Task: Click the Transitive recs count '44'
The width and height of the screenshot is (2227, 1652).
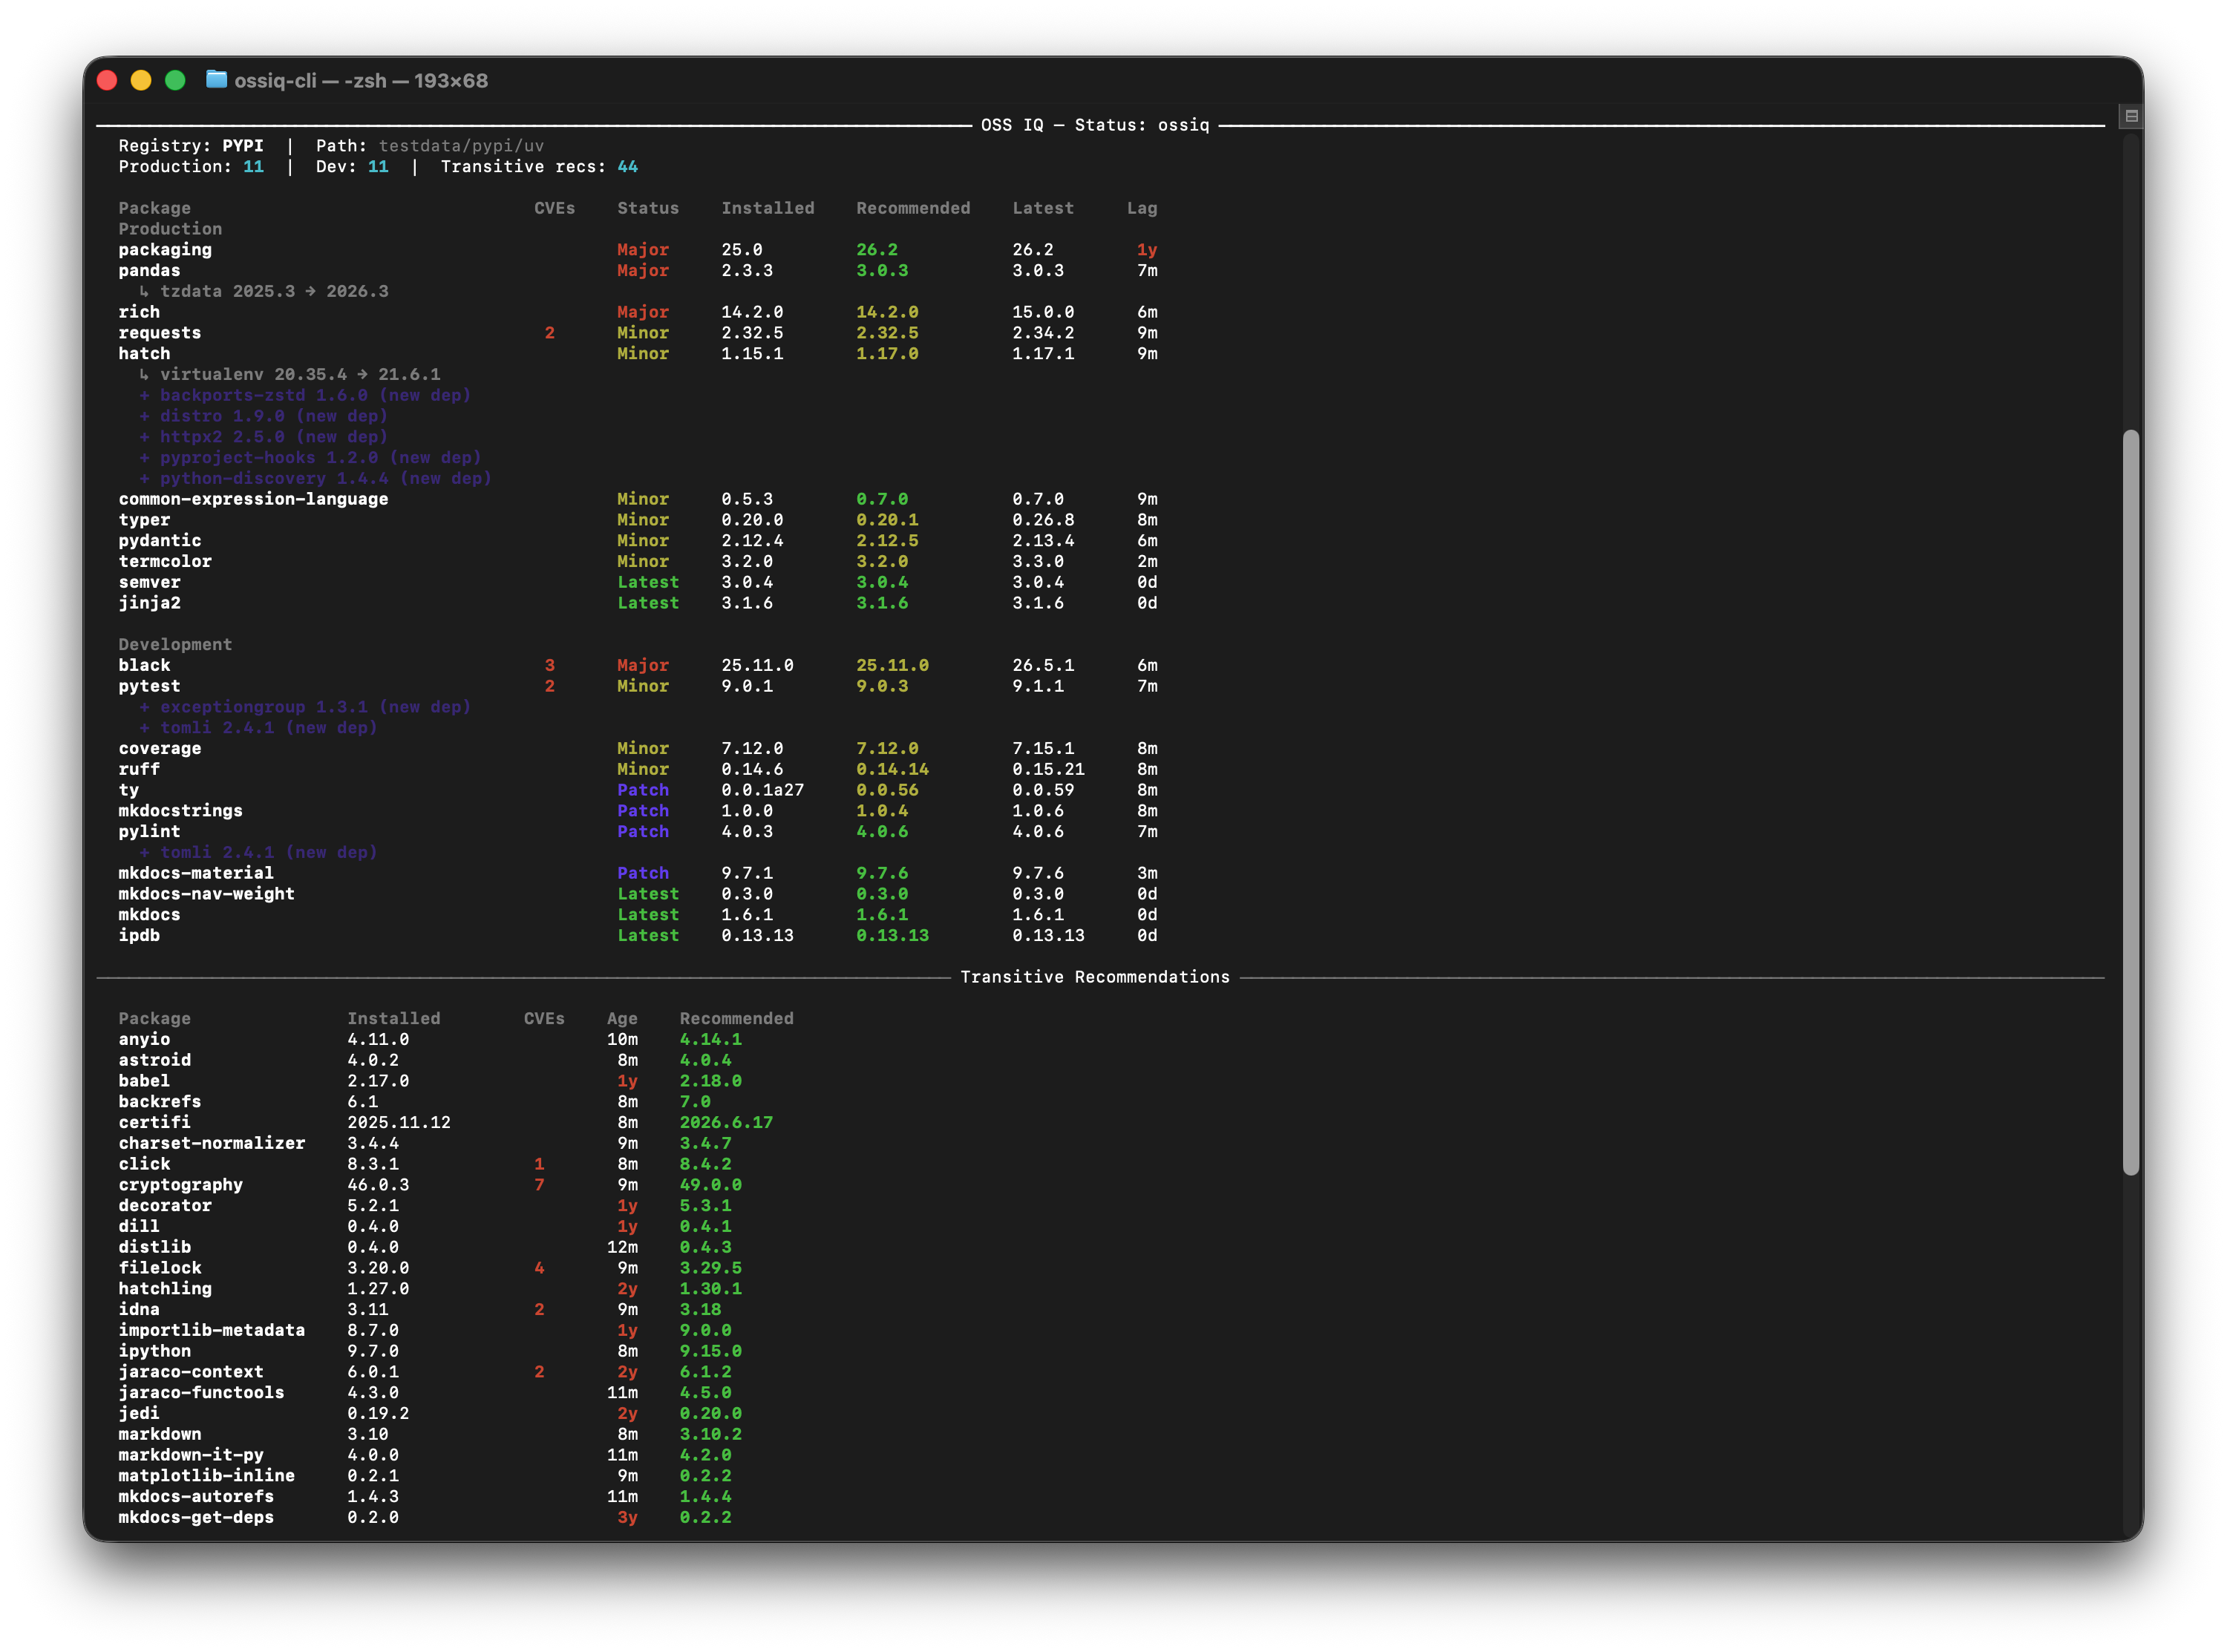Action: coord(627,167)
